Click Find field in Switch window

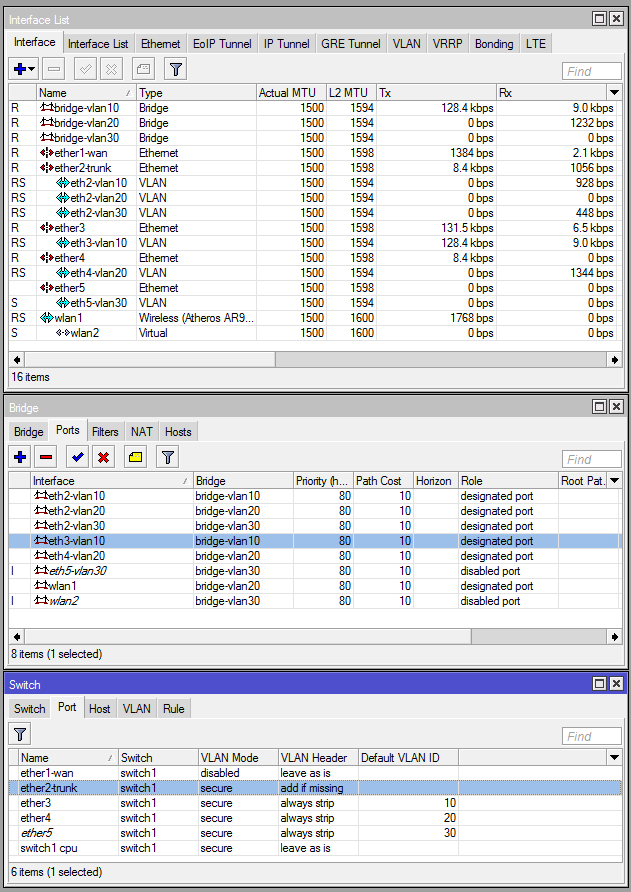[591, 736]
